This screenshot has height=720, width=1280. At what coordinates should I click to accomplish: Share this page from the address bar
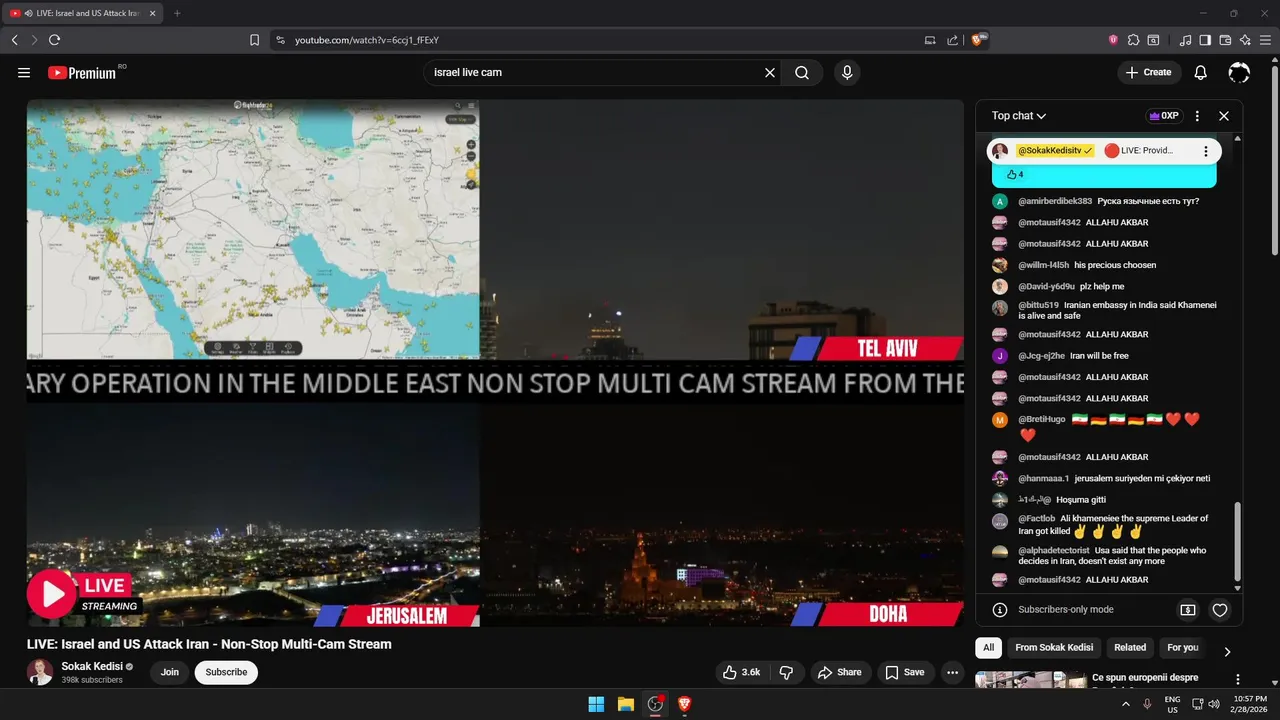point(952,40)
